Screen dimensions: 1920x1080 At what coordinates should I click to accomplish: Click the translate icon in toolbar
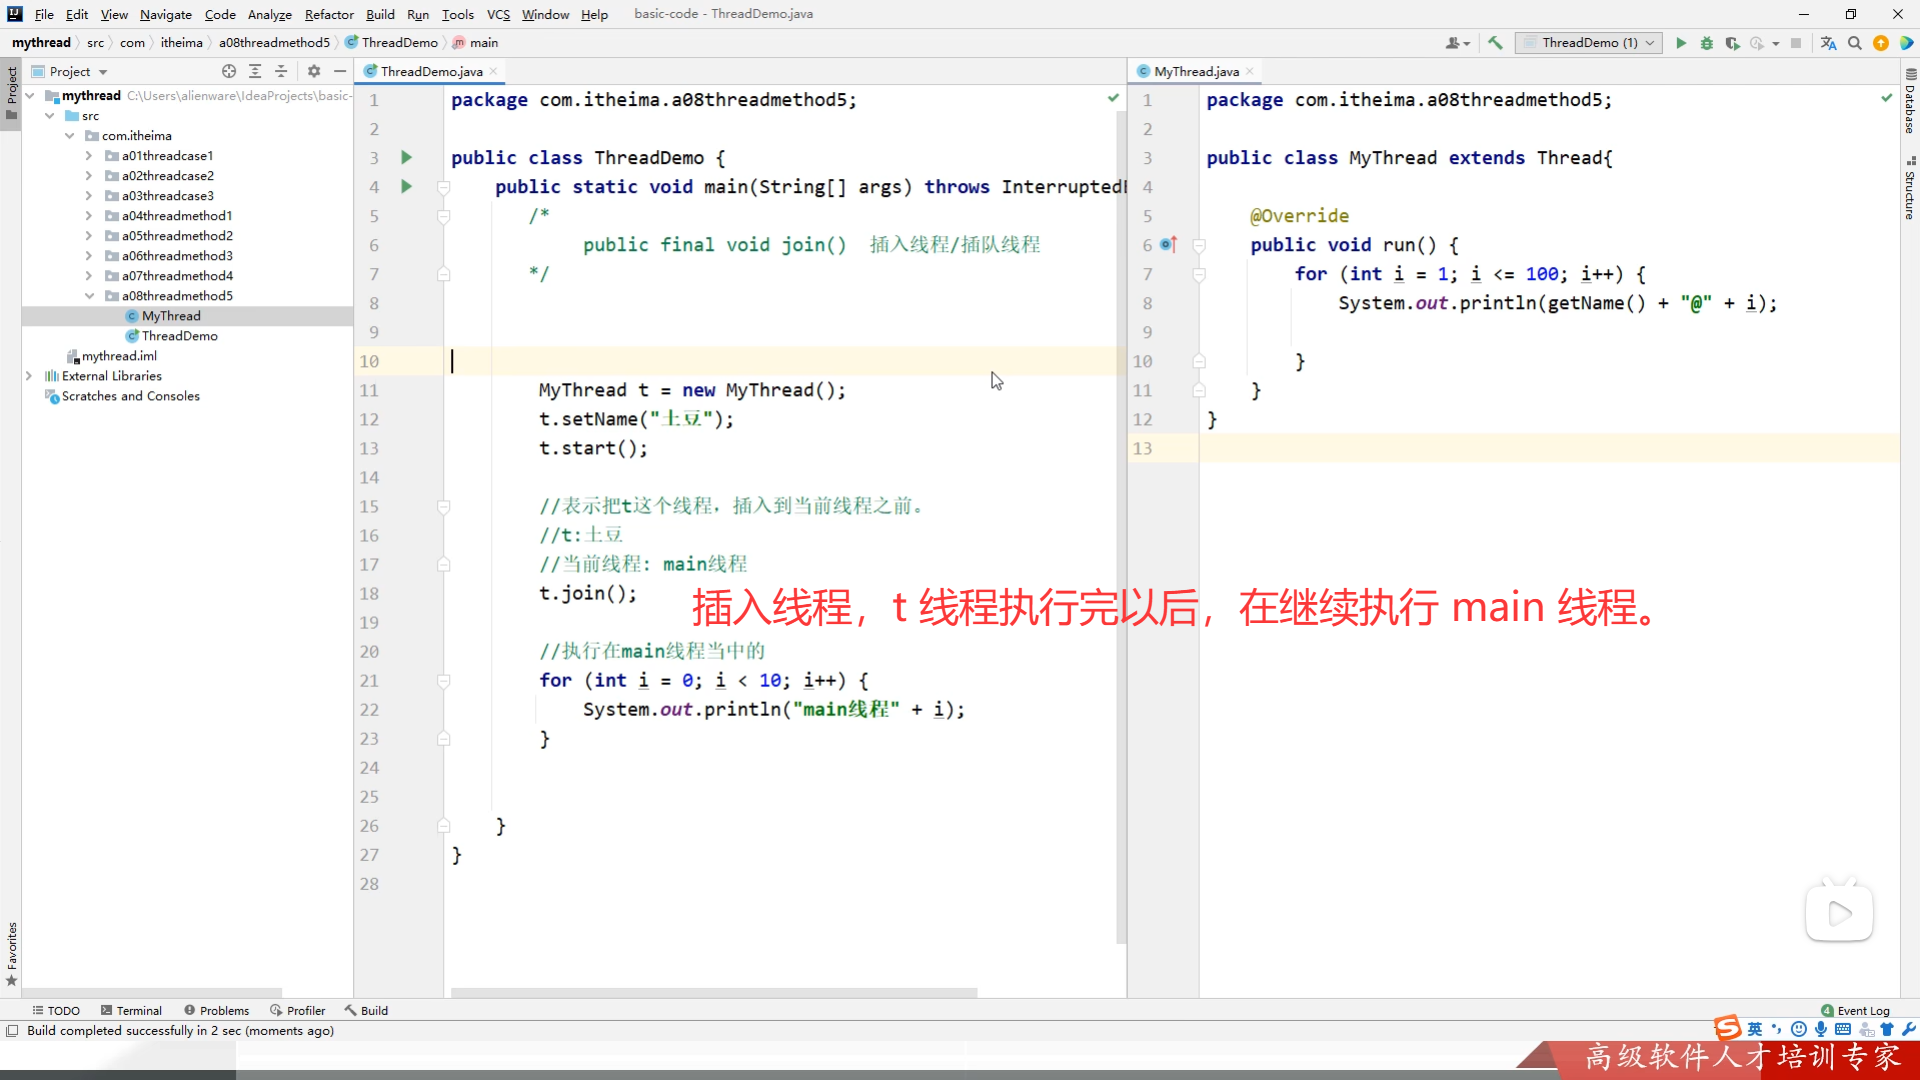point(1828,43)
